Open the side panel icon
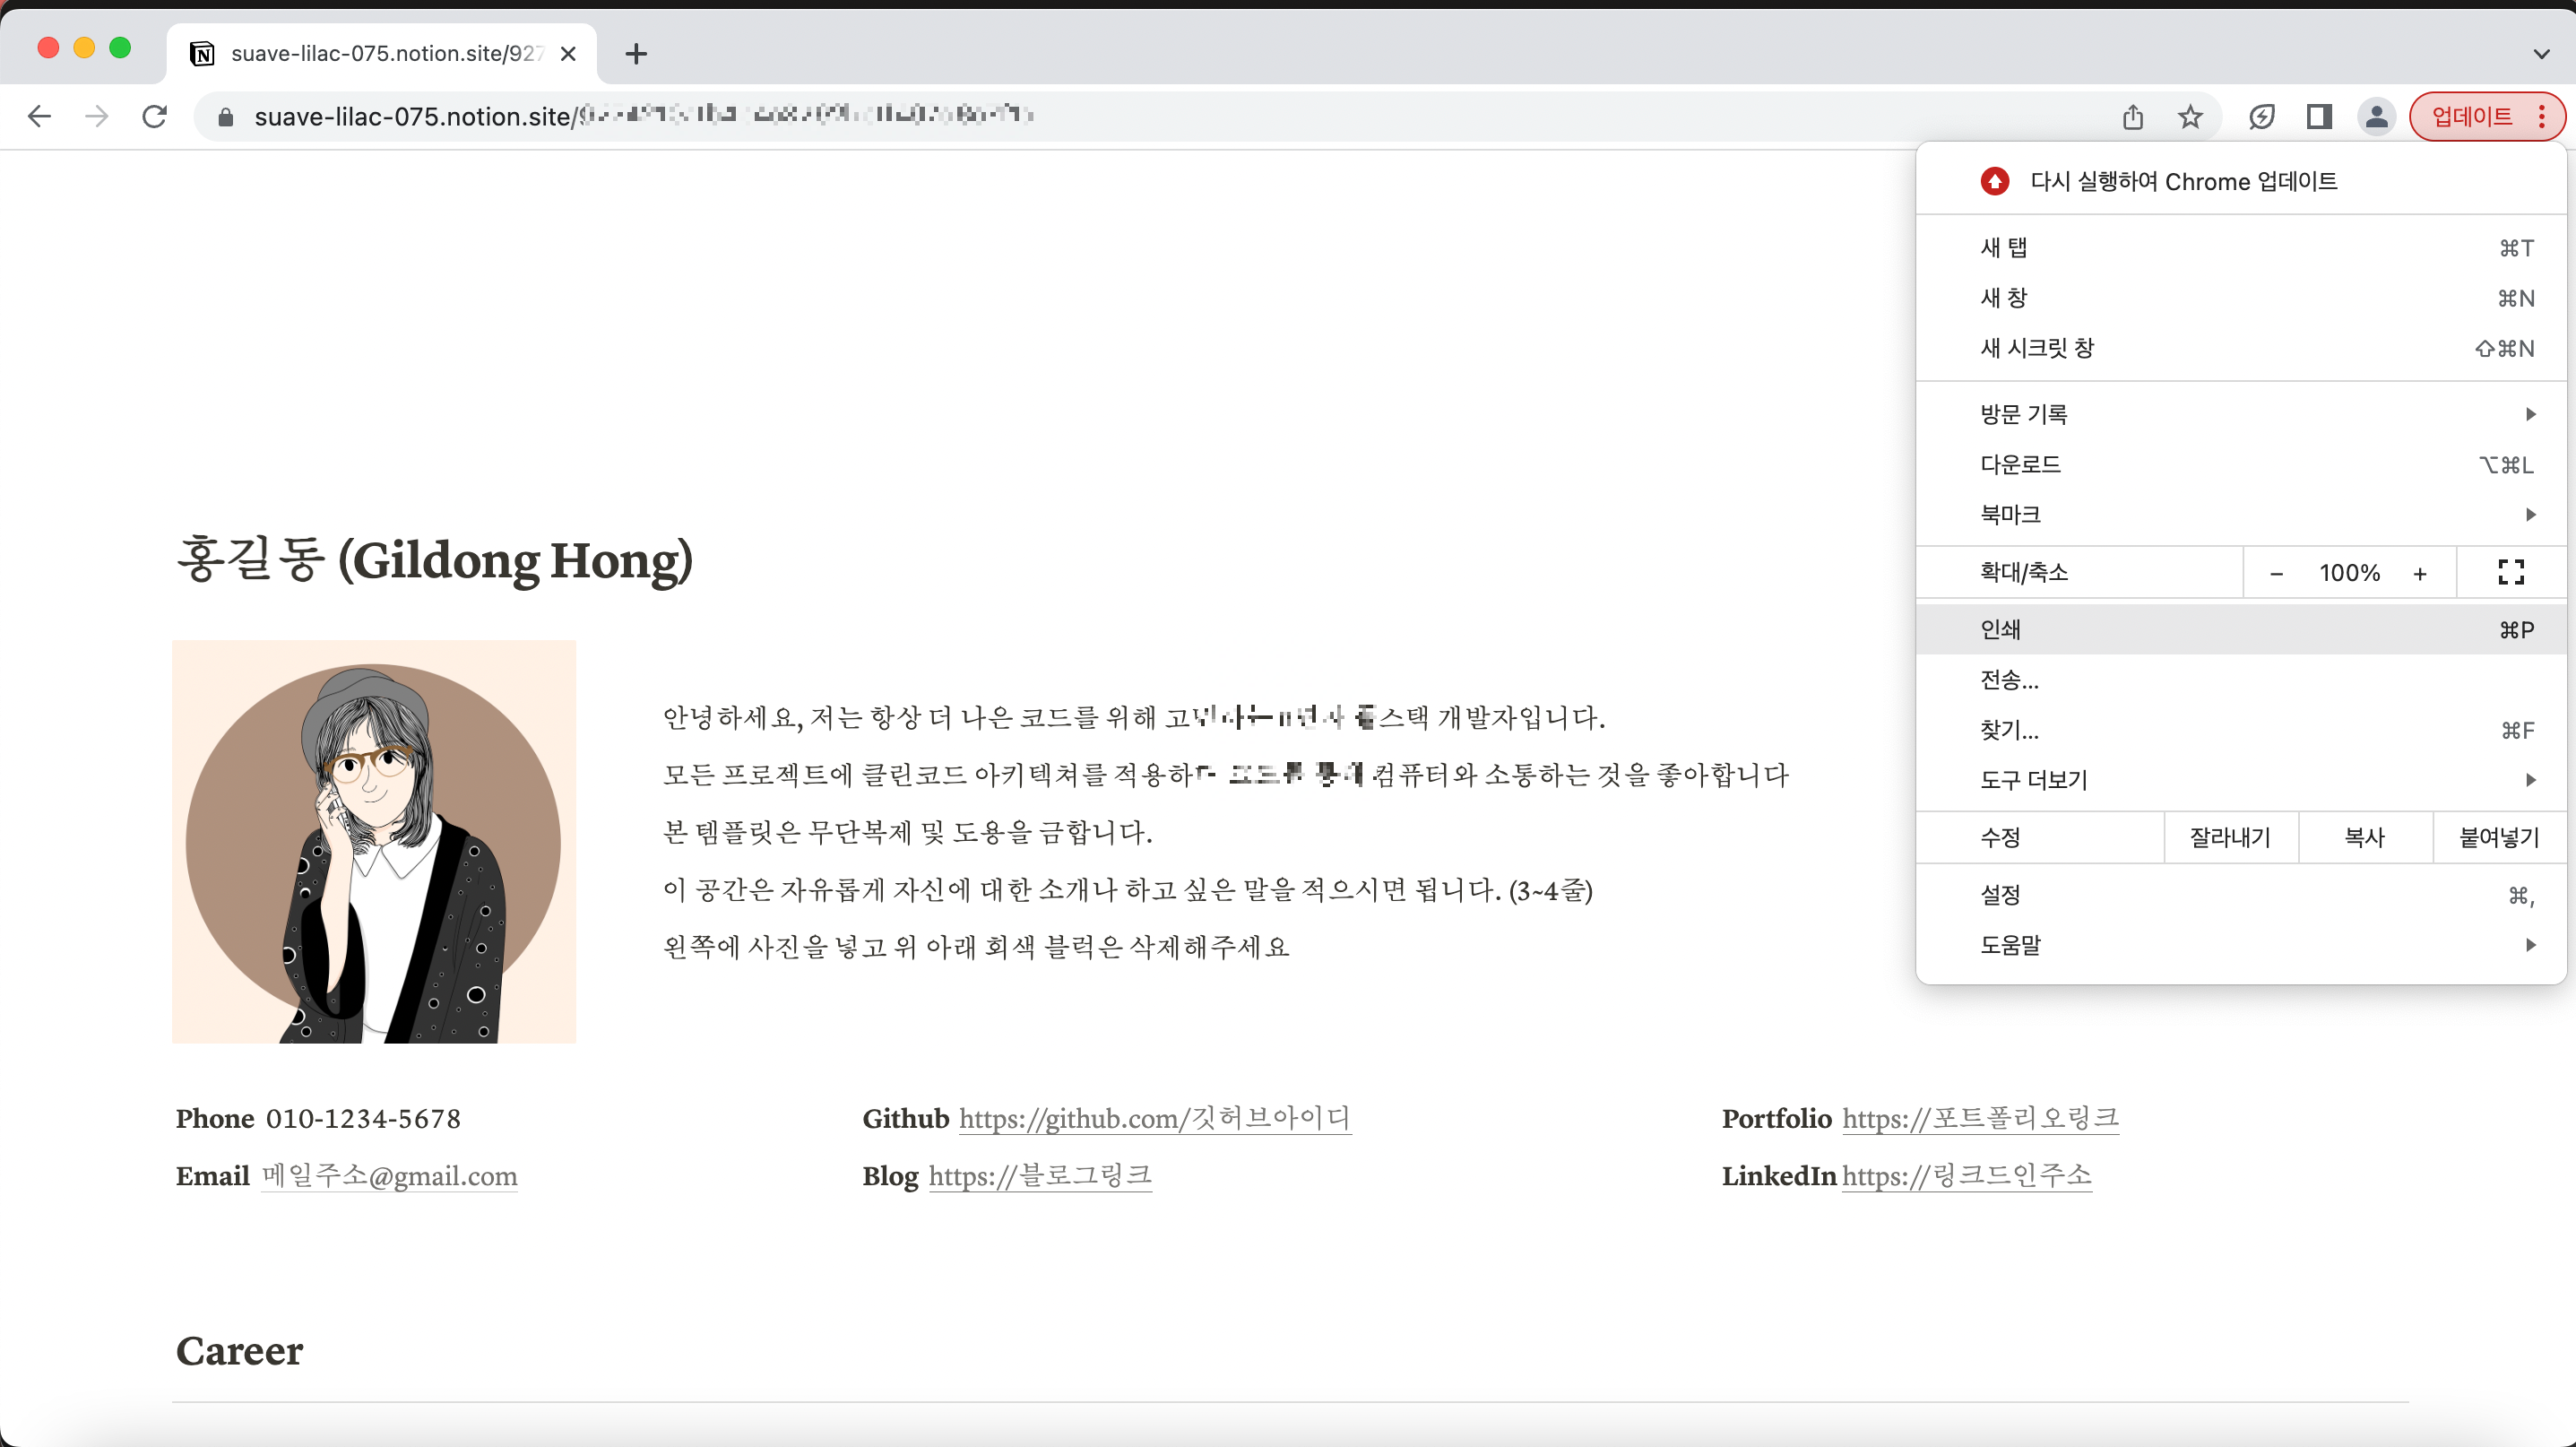 2319,117
